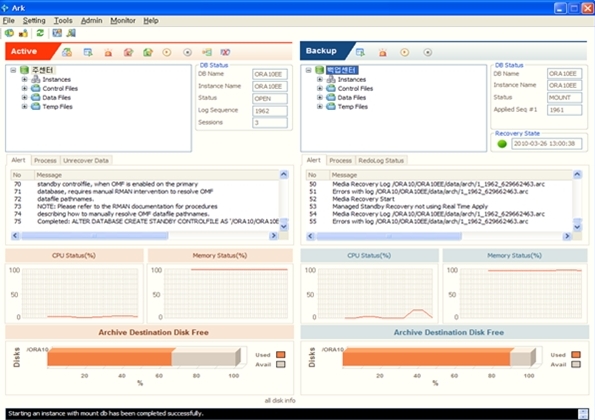Screen dimensions: 595x420
Task: Select Alert tab in Backup panel
Action: click(x=313, y=160)
